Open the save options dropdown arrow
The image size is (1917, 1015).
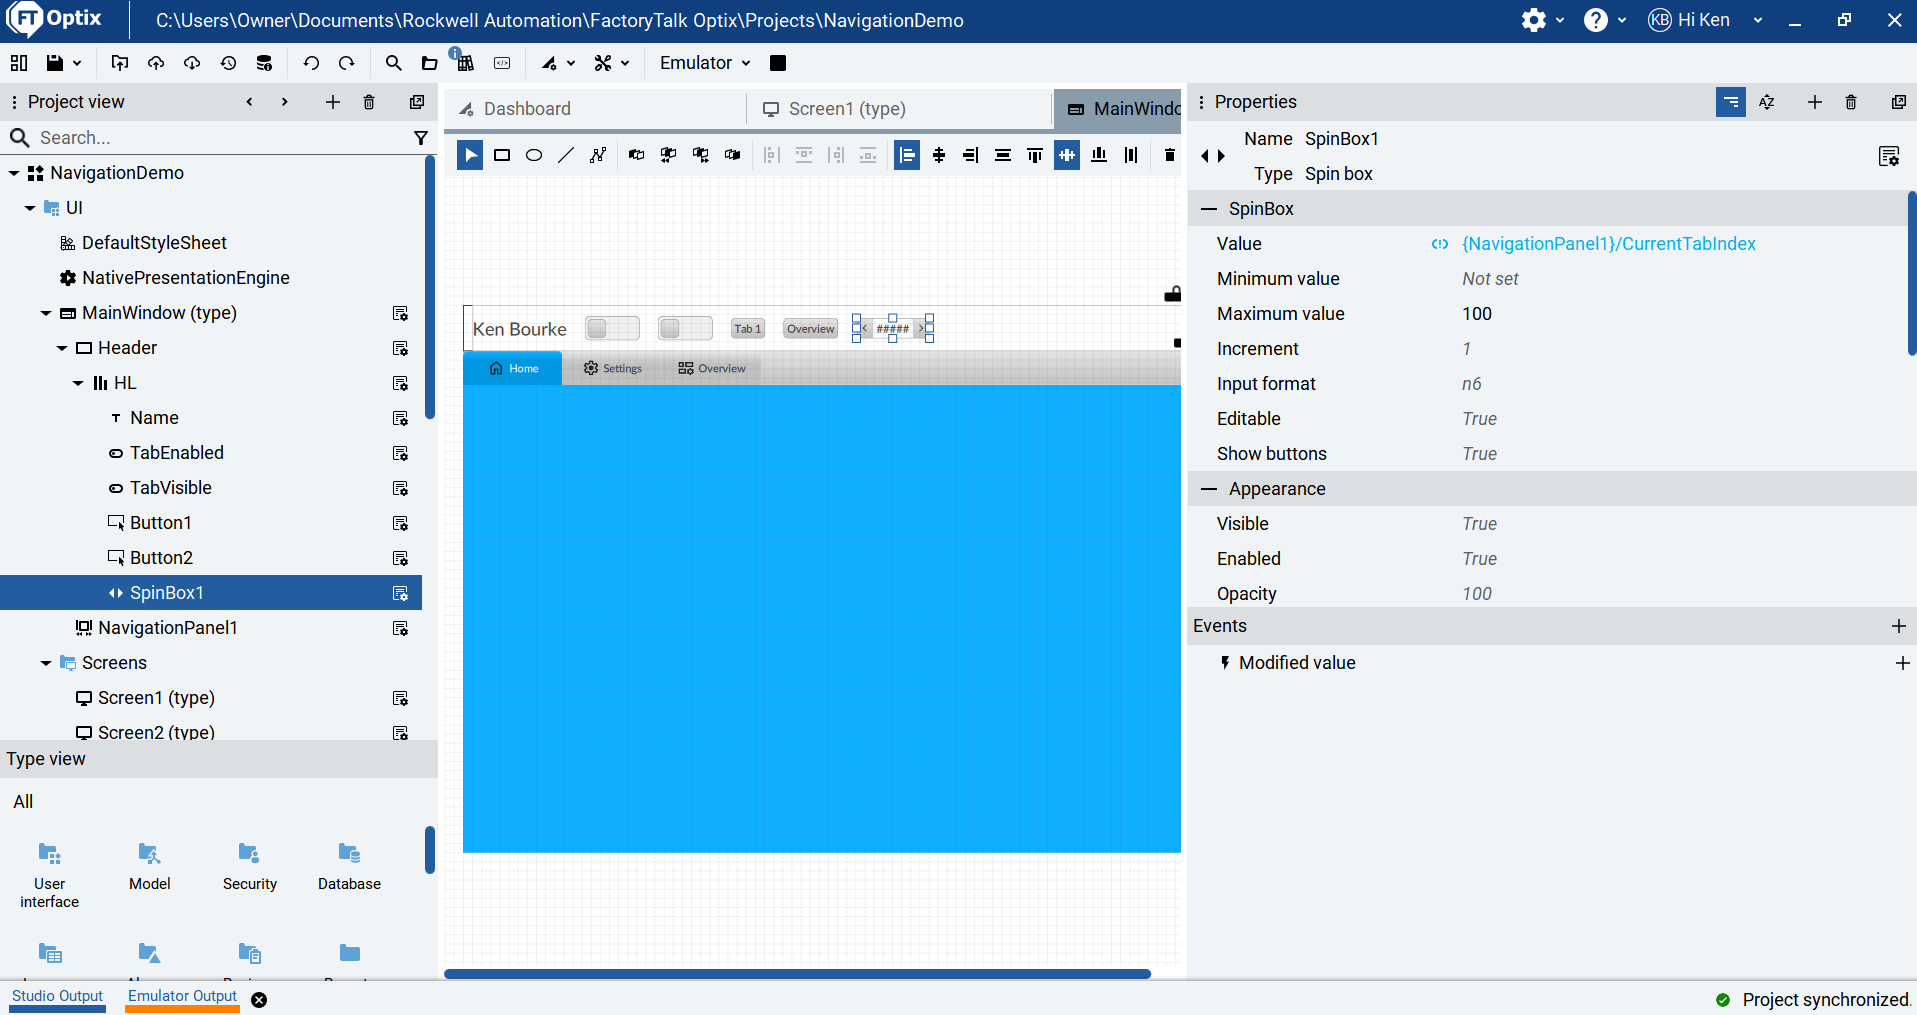(x=77, y=63)
